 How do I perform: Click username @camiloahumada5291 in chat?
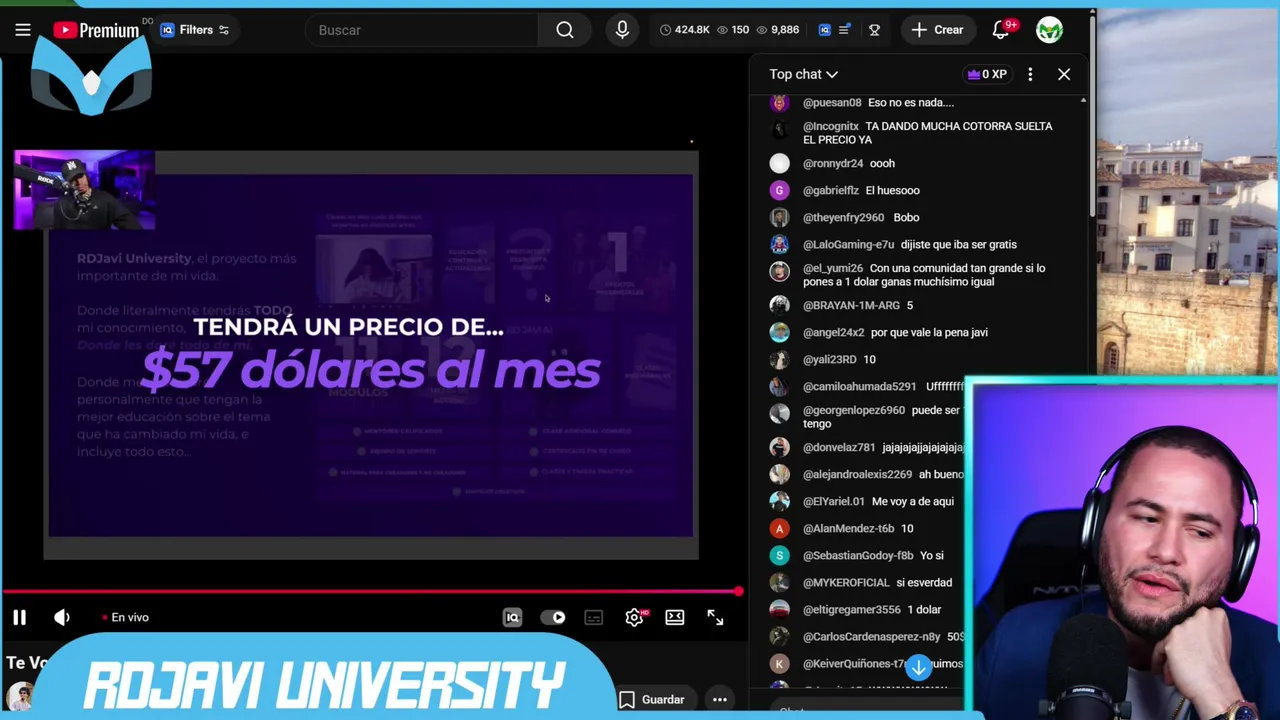coord(859,386)
